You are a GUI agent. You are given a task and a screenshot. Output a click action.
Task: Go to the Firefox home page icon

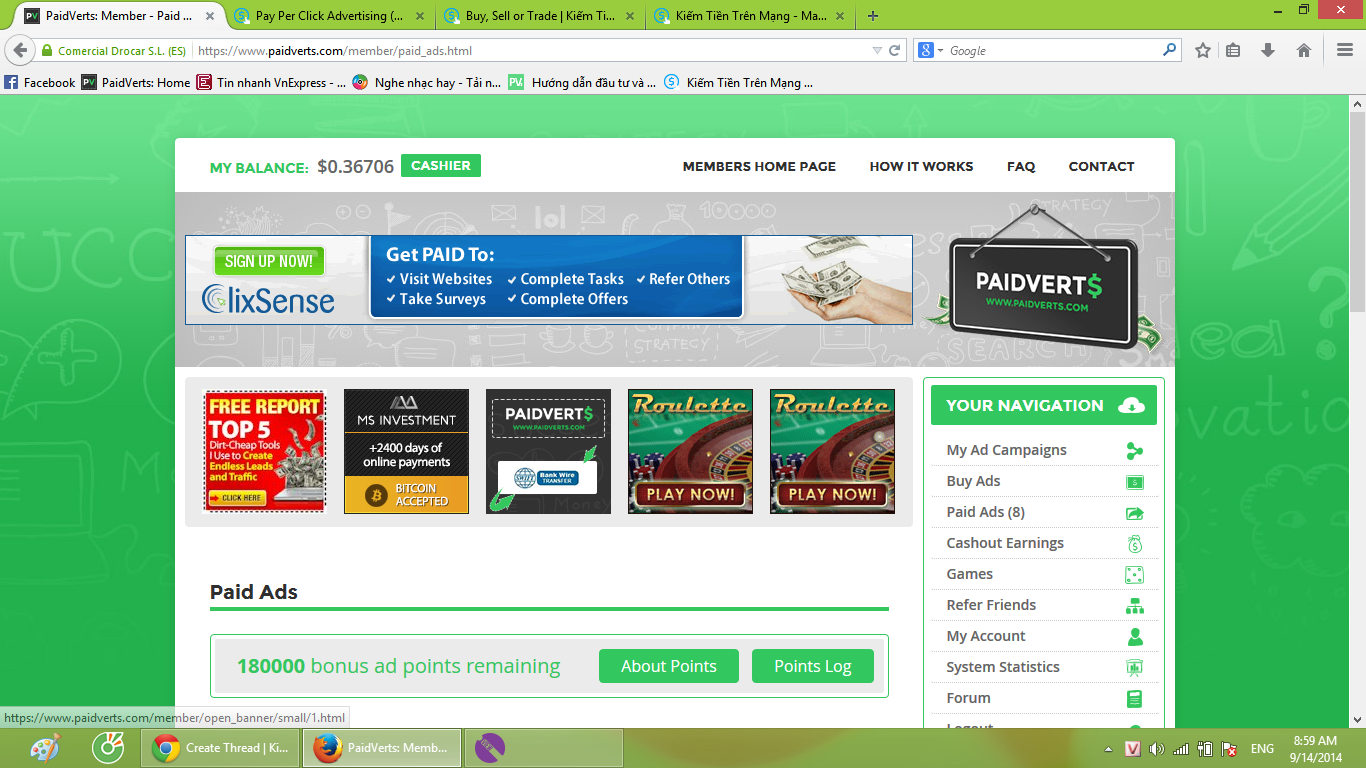coord(1303,50)
